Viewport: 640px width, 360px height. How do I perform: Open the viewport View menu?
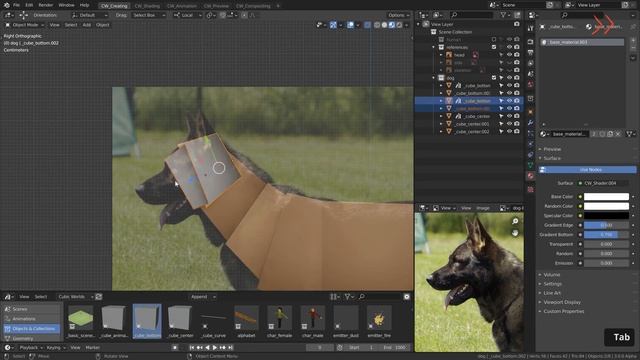(x=54, y=25)
